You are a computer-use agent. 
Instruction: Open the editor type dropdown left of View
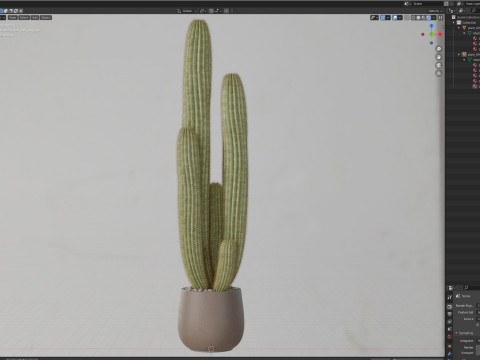click(3, 17)
